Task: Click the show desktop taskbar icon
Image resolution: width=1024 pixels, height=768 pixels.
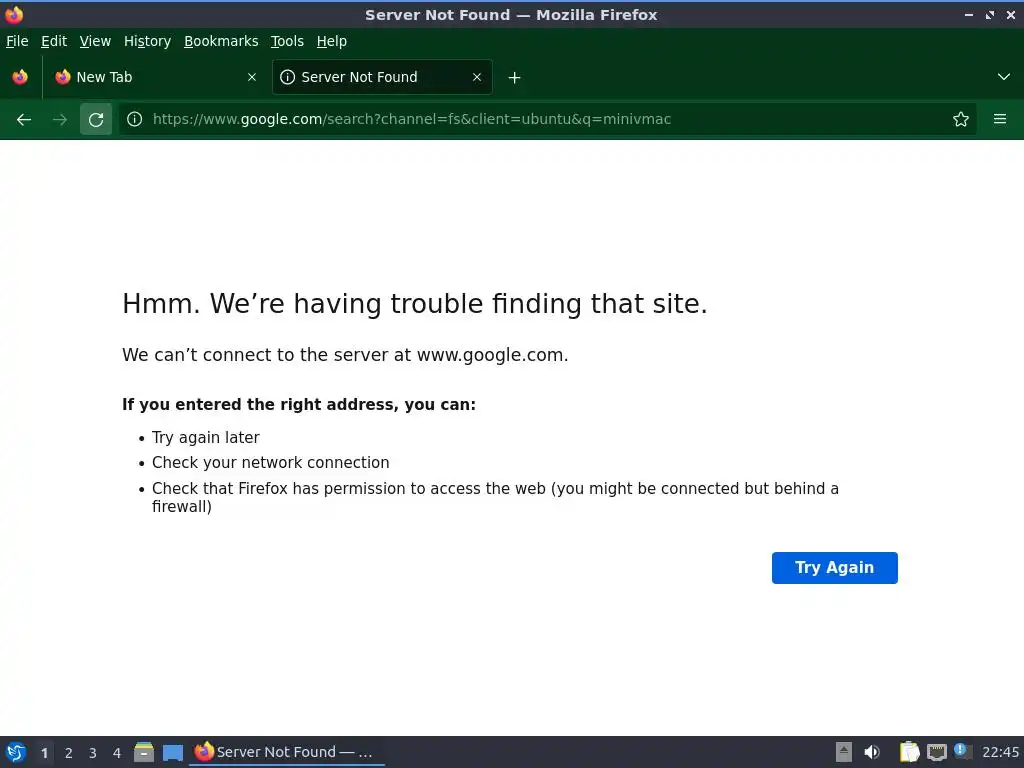Action: pyautogui.click(x=173, y=753)
